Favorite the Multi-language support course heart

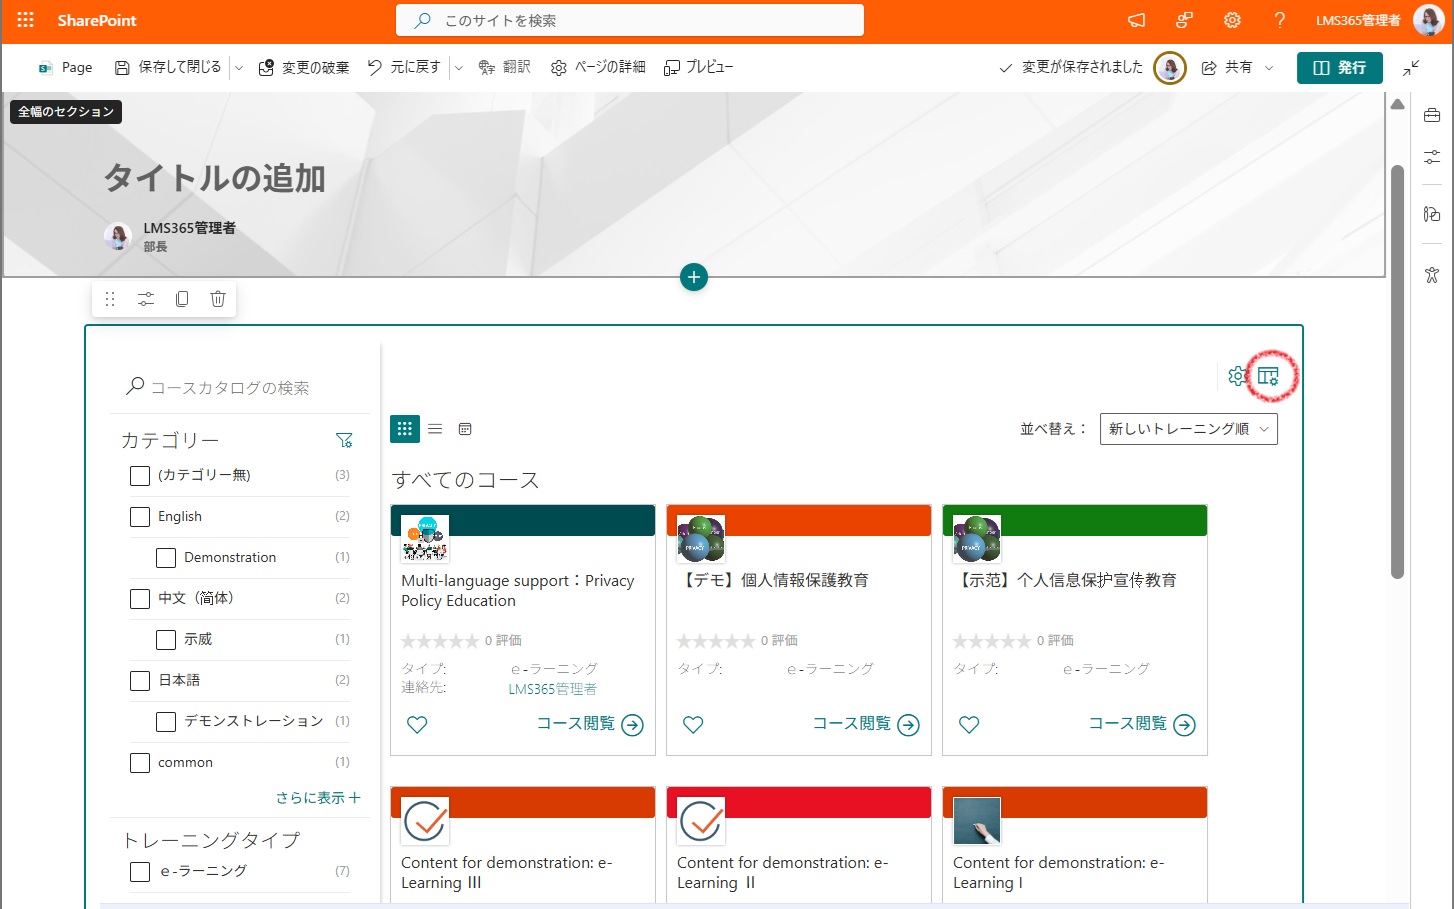click(x=417, y=725)
